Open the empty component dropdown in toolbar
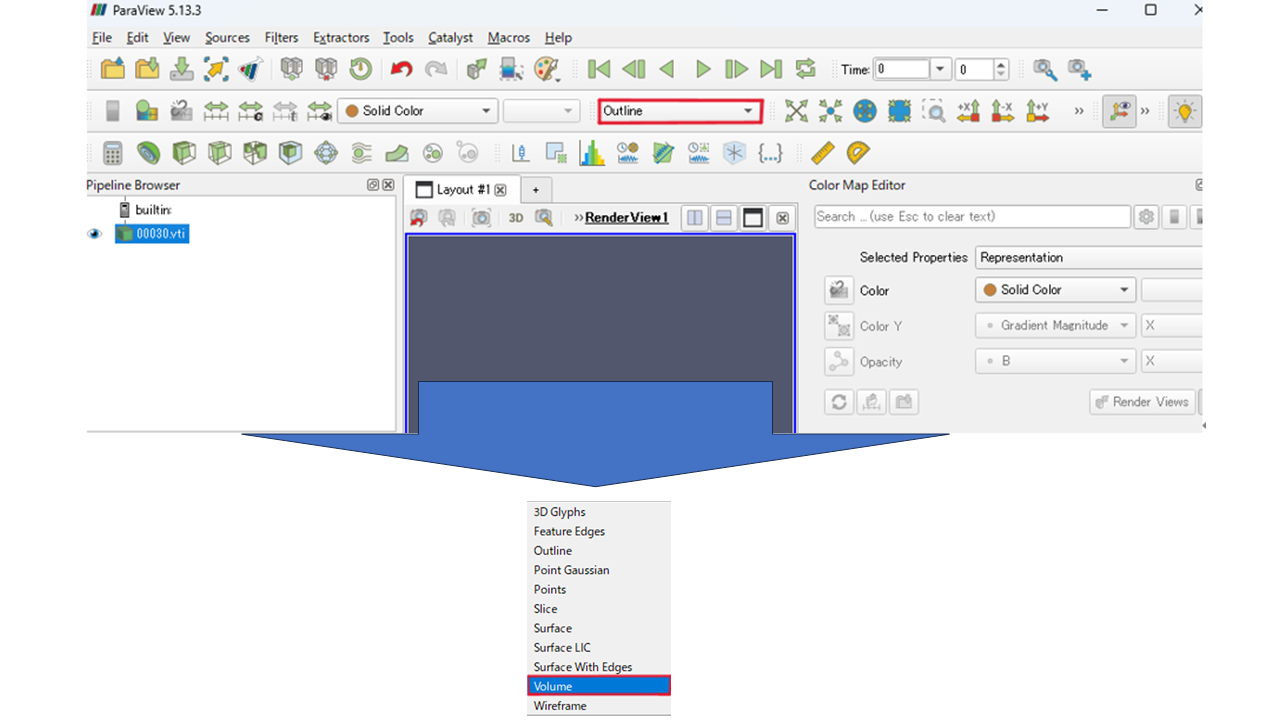The height and width of the screenshot is (720, 1280). [541, 111]
